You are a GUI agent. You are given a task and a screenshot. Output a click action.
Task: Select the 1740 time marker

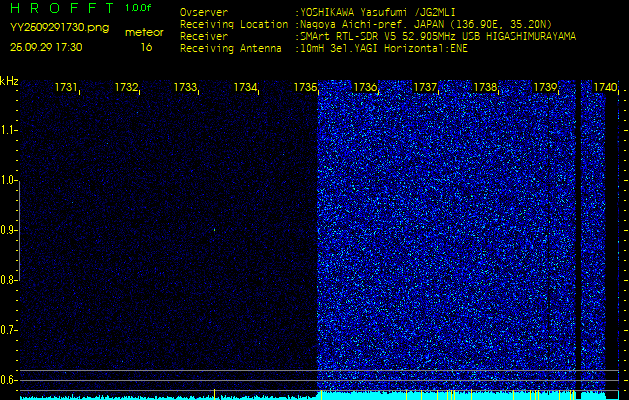(605, 87)
